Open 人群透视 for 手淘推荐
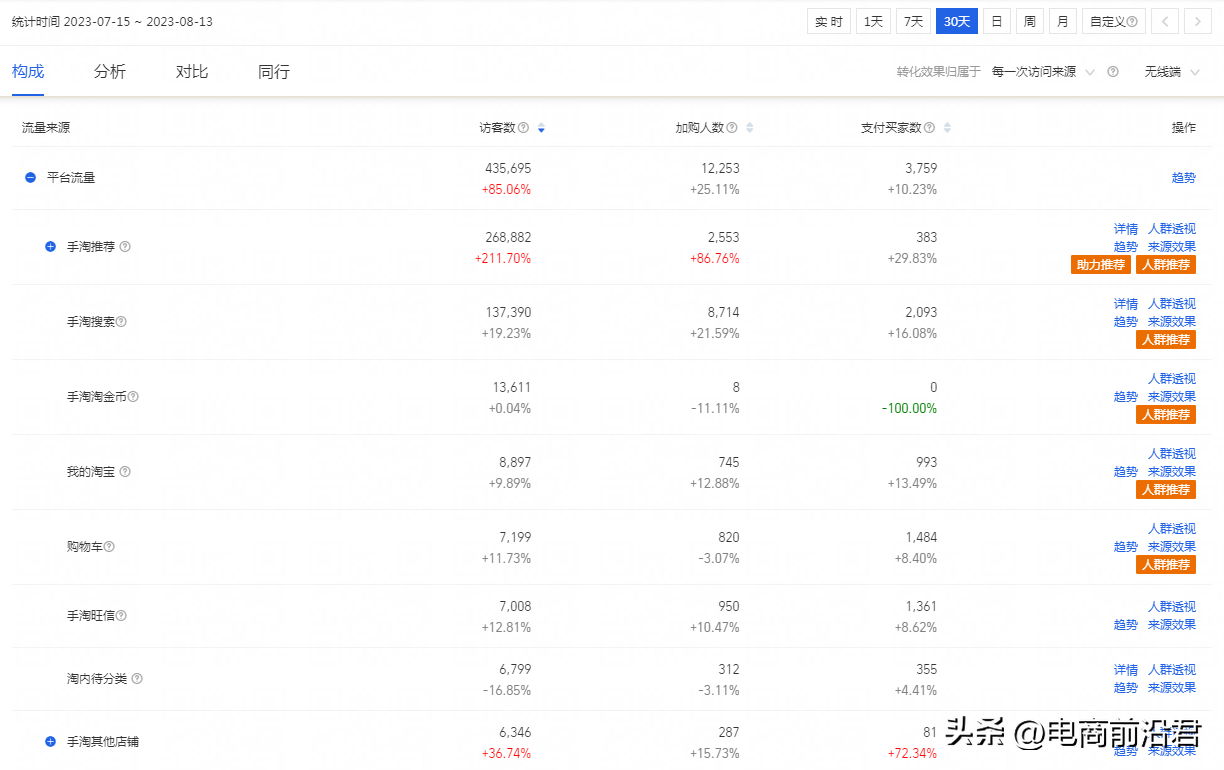1224x770 pixels. [x=1171, y=229]
